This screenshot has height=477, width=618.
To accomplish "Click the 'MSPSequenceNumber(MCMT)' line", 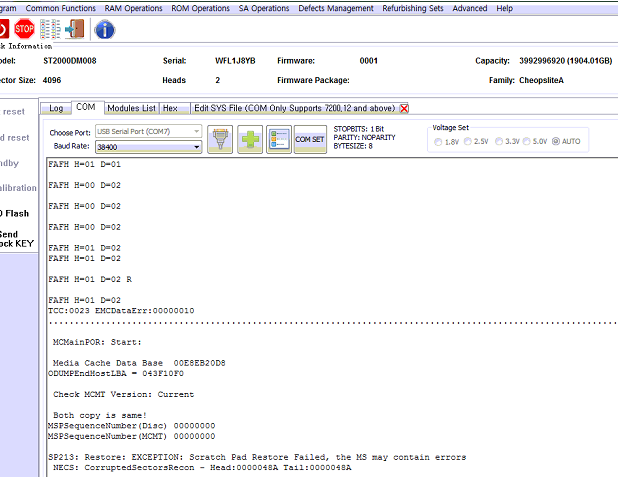I will (x=131, y=436).
